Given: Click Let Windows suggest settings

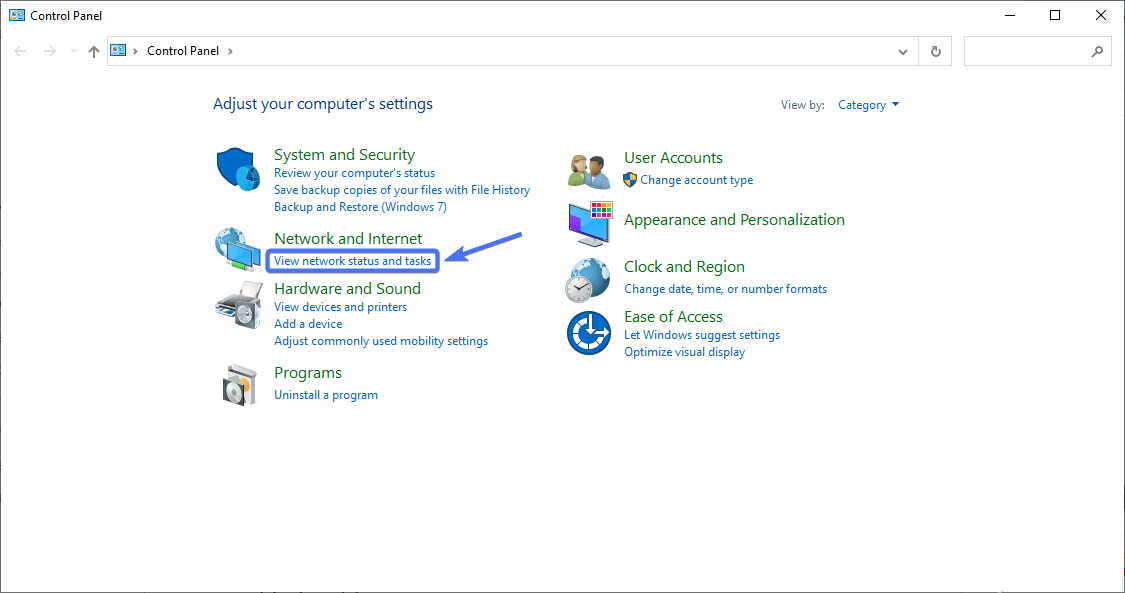Looking at the screenshot, I should pyautogui.click(x=702, y=335).
